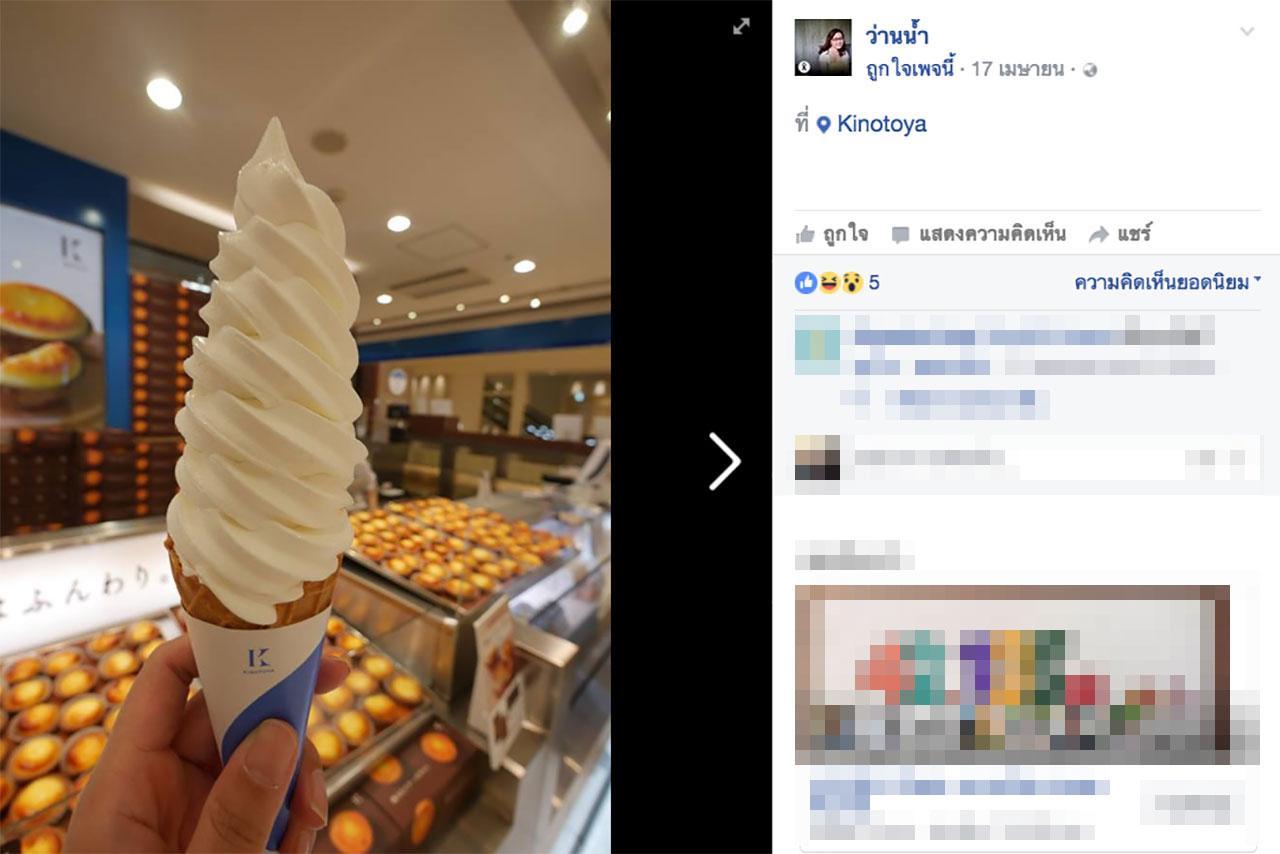1280x854 pixels.
Task: Click แชร์ share button
Action: point(1120,234)
